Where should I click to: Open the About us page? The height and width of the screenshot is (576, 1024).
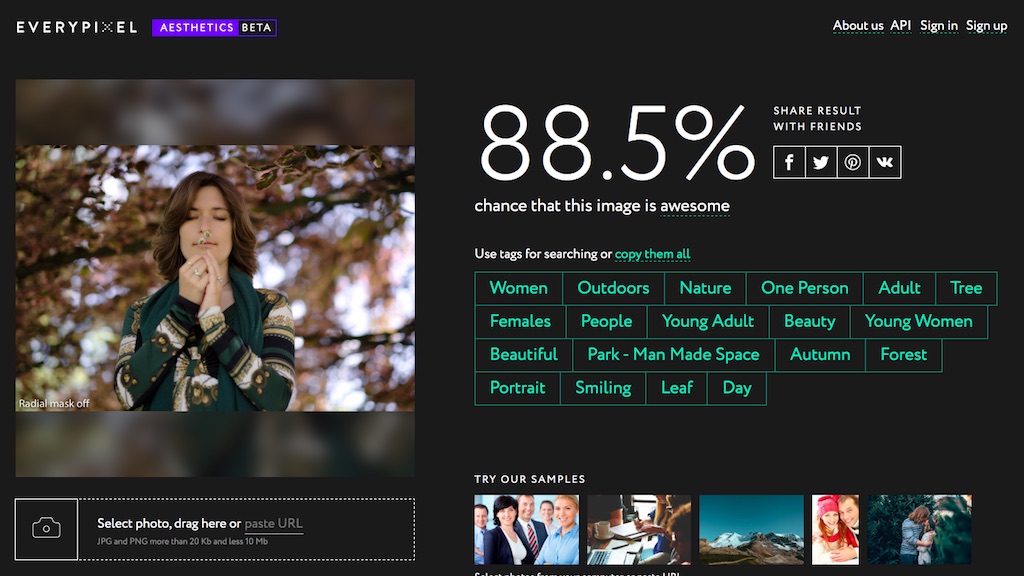click(857, 25)
